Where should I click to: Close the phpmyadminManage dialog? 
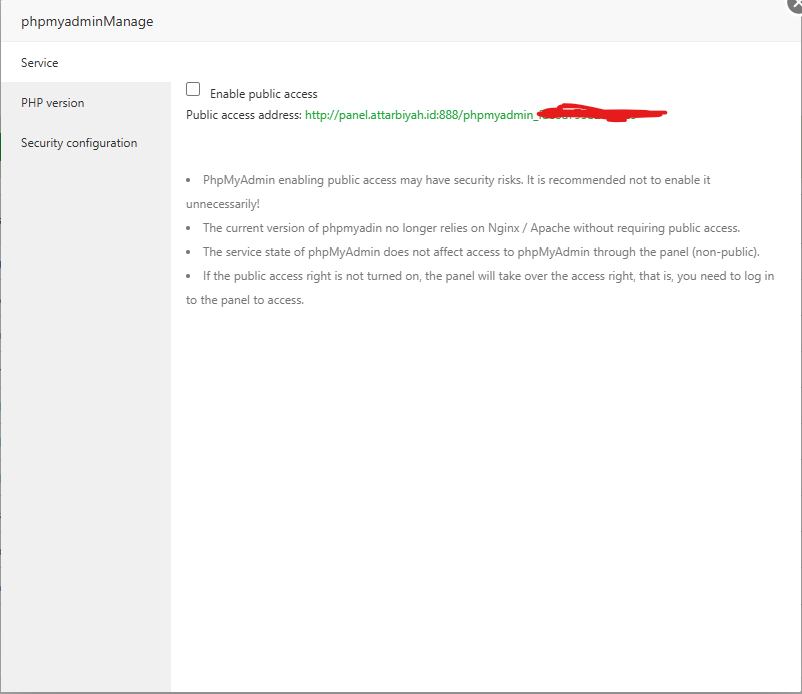coord(795,4)
